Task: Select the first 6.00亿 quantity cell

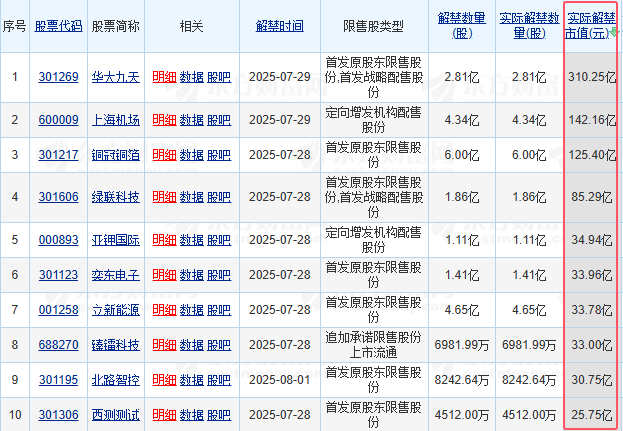Action: tap(462, 155)
